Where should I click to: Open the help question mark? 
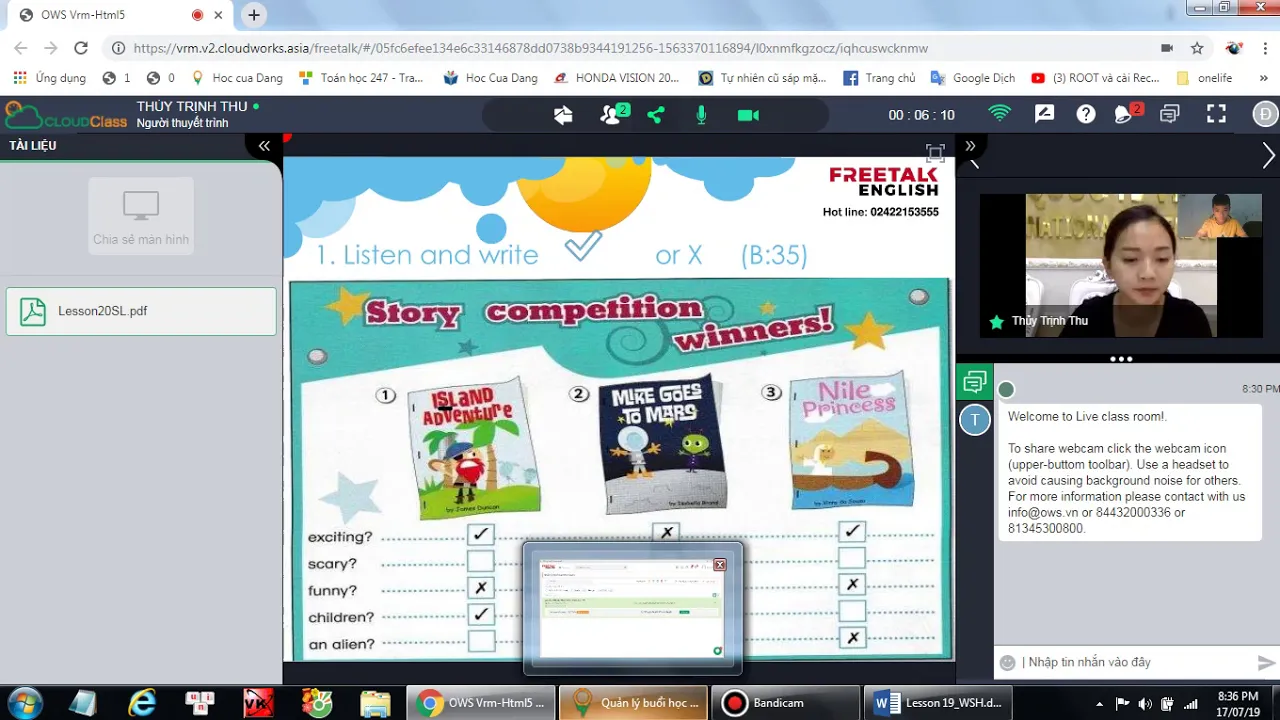click(1085, 114)
